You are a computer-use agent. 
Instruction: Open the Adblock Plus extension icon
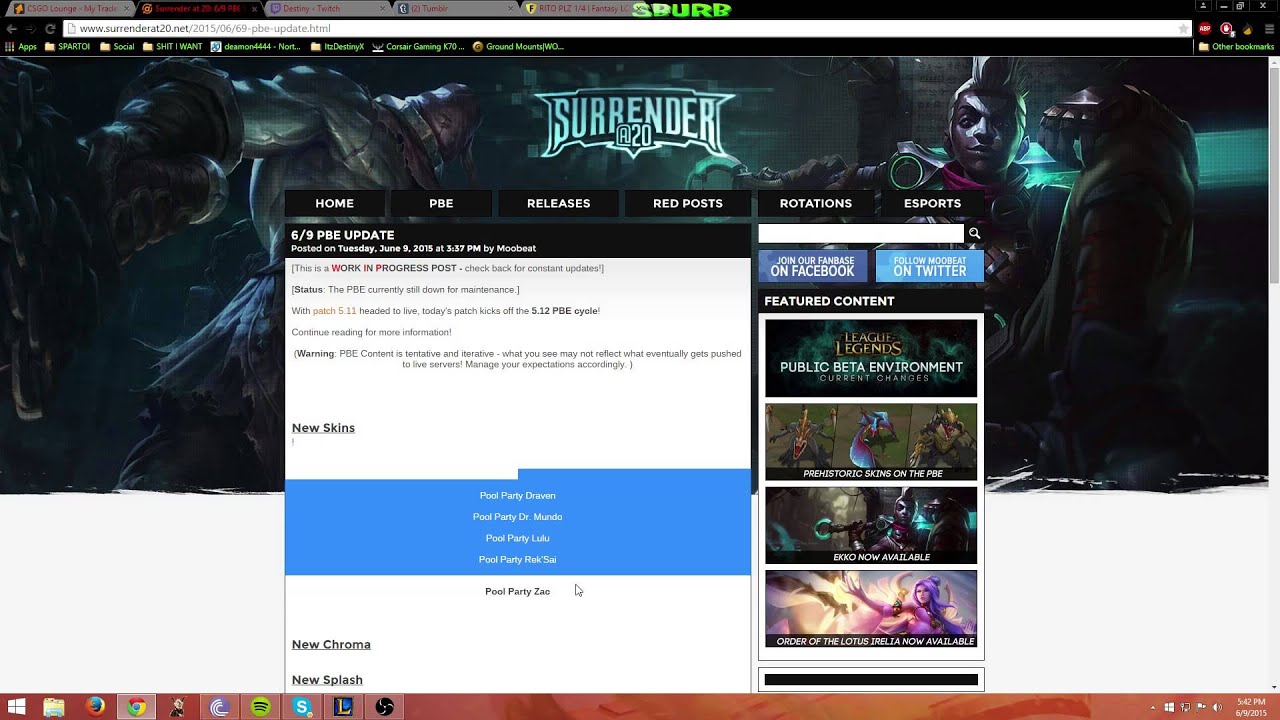coord(1205,29)
